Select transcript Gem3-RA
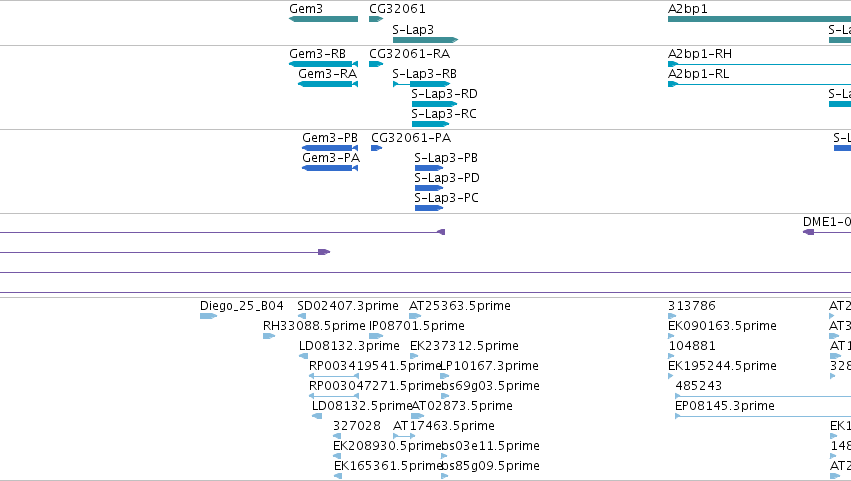The height and width of the screenshot is (481, 851). 328,84
